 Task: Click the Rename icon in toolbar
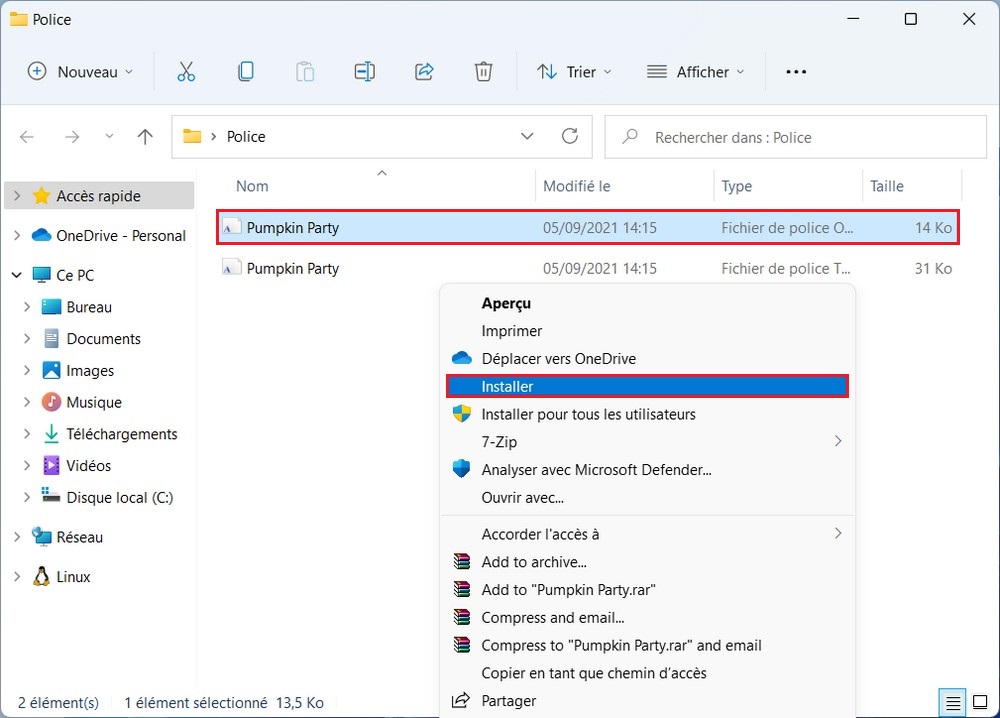tap(364, 72)
